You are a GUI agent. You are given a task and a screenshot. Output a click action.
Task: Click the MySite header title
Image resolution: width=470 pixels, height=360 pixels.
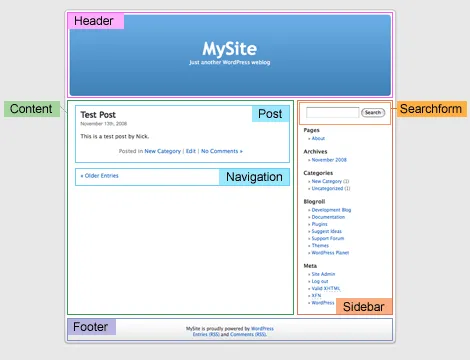tap(230, 49)
